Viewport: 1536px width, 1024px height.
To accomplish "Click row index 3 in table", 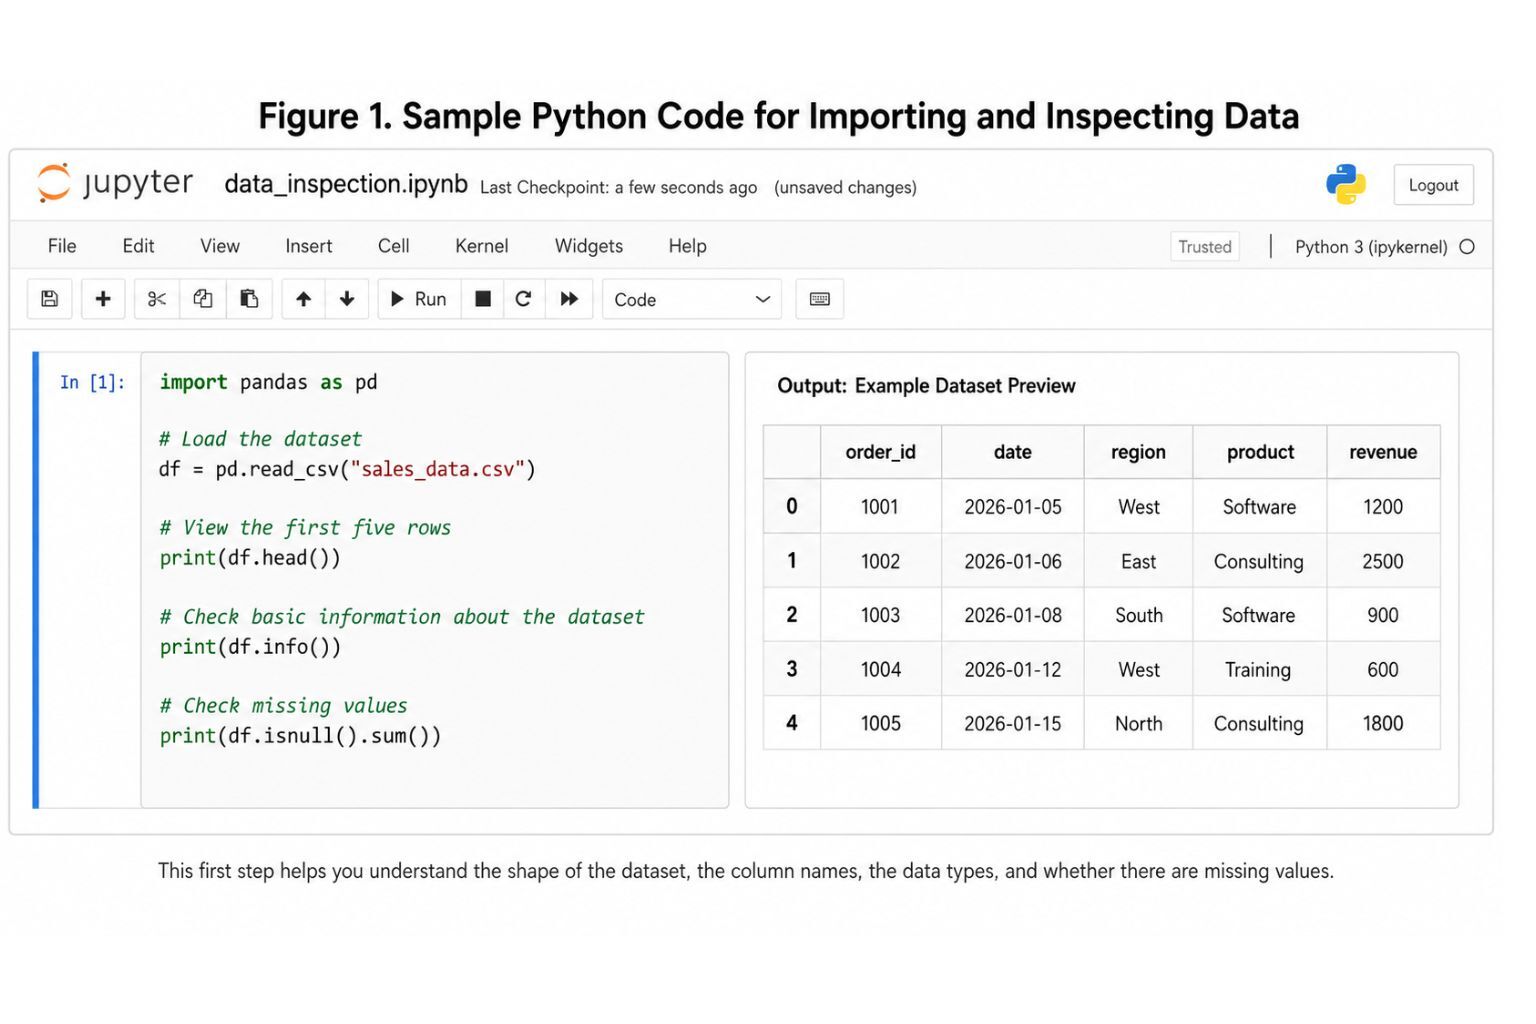I will coord(792,669).
